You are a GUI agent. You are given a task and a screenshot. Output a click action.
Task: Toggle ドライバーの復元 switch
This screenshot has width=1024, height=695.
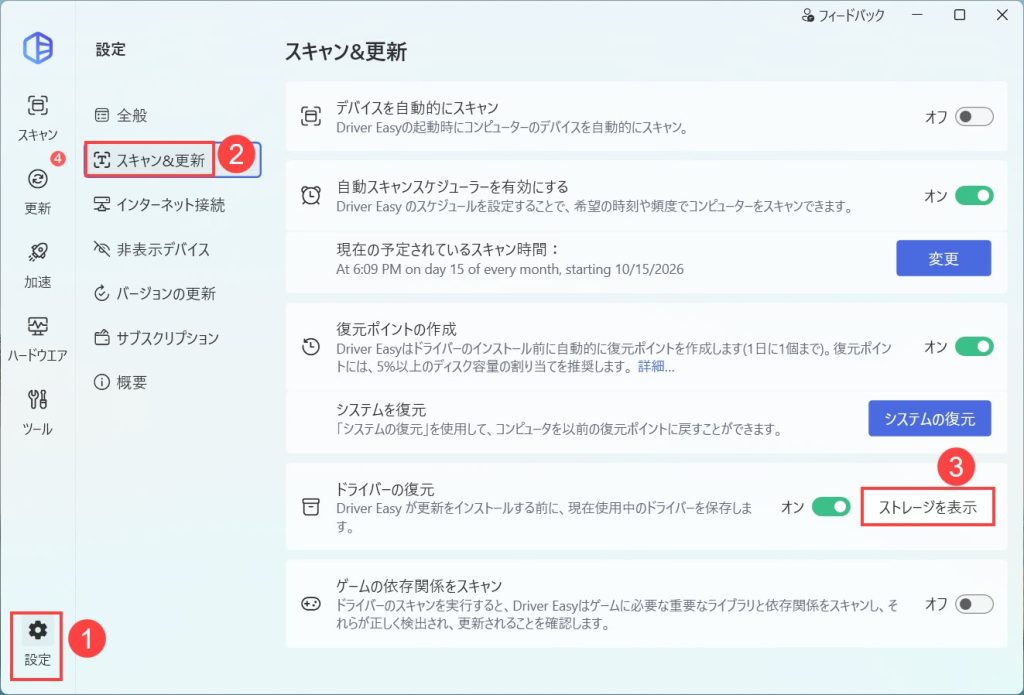831,507
